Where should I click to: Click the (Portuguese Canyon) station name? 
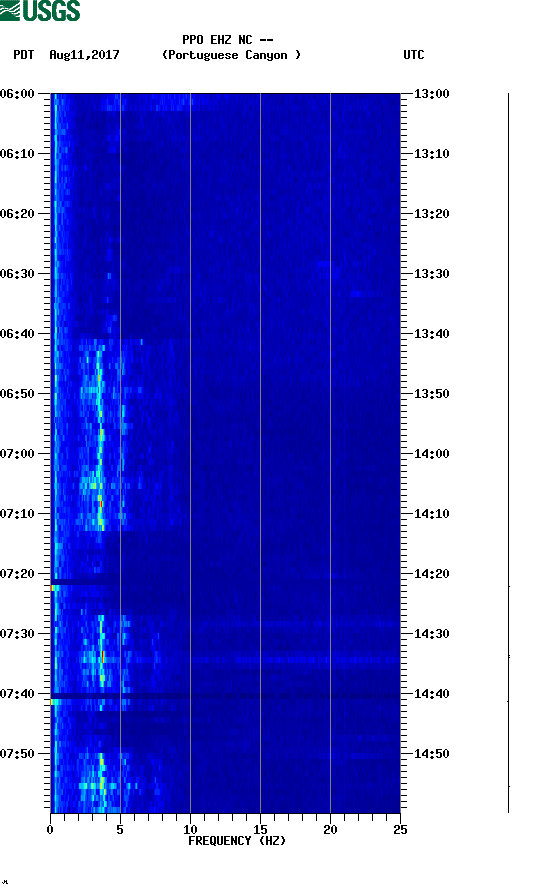point(231,55)
